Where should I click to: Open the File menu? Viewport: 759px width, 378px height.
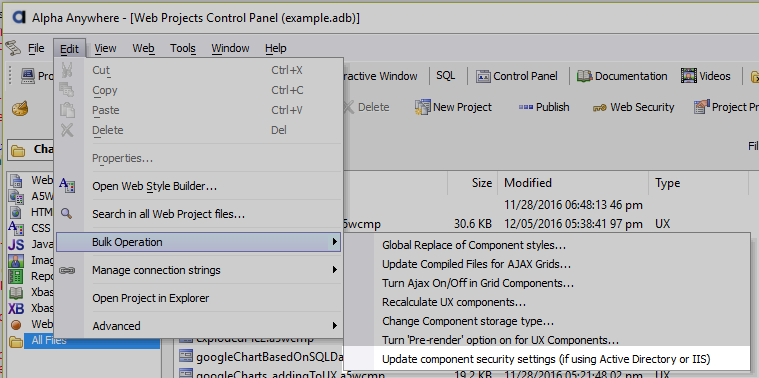click(x=36, y=48)
